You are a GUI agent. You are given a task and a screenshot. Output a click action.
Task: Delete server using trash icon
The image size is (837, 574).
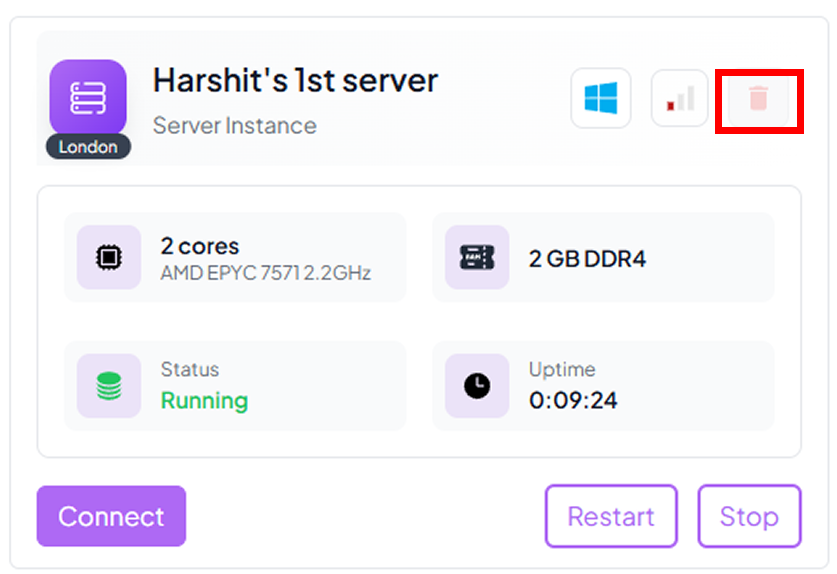[759, 98]
